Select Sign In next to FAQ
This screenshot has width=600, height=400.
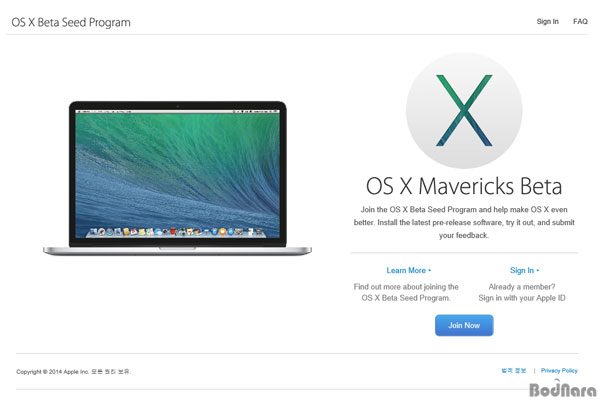pos(548,21)
